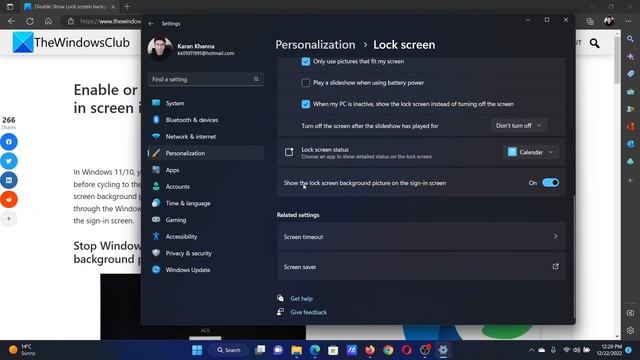The width and height of the screenshot is (640, 360).
Task: Click the Give feedback link
Action: click(309, 312)
